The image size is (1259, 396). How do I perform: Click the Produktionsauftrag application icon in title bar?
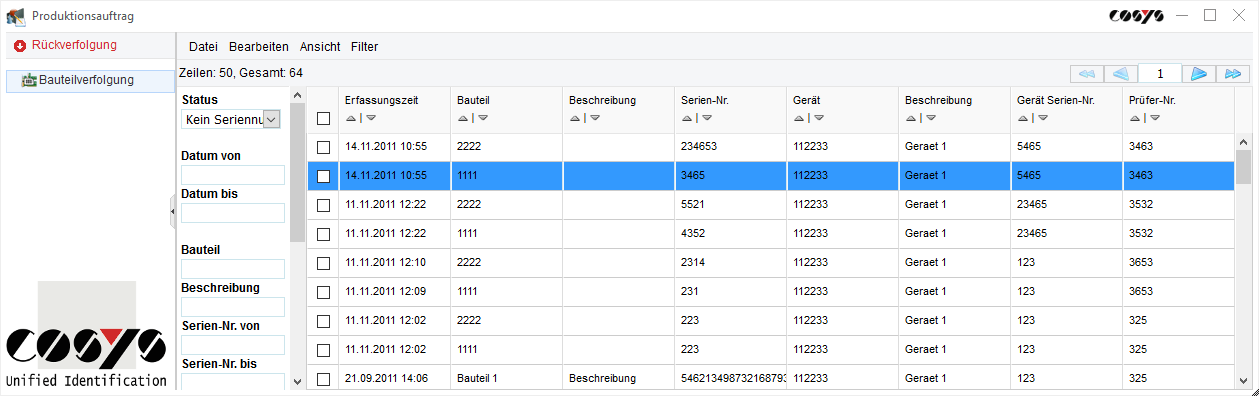pyautogui.click(x=16, y=16)
